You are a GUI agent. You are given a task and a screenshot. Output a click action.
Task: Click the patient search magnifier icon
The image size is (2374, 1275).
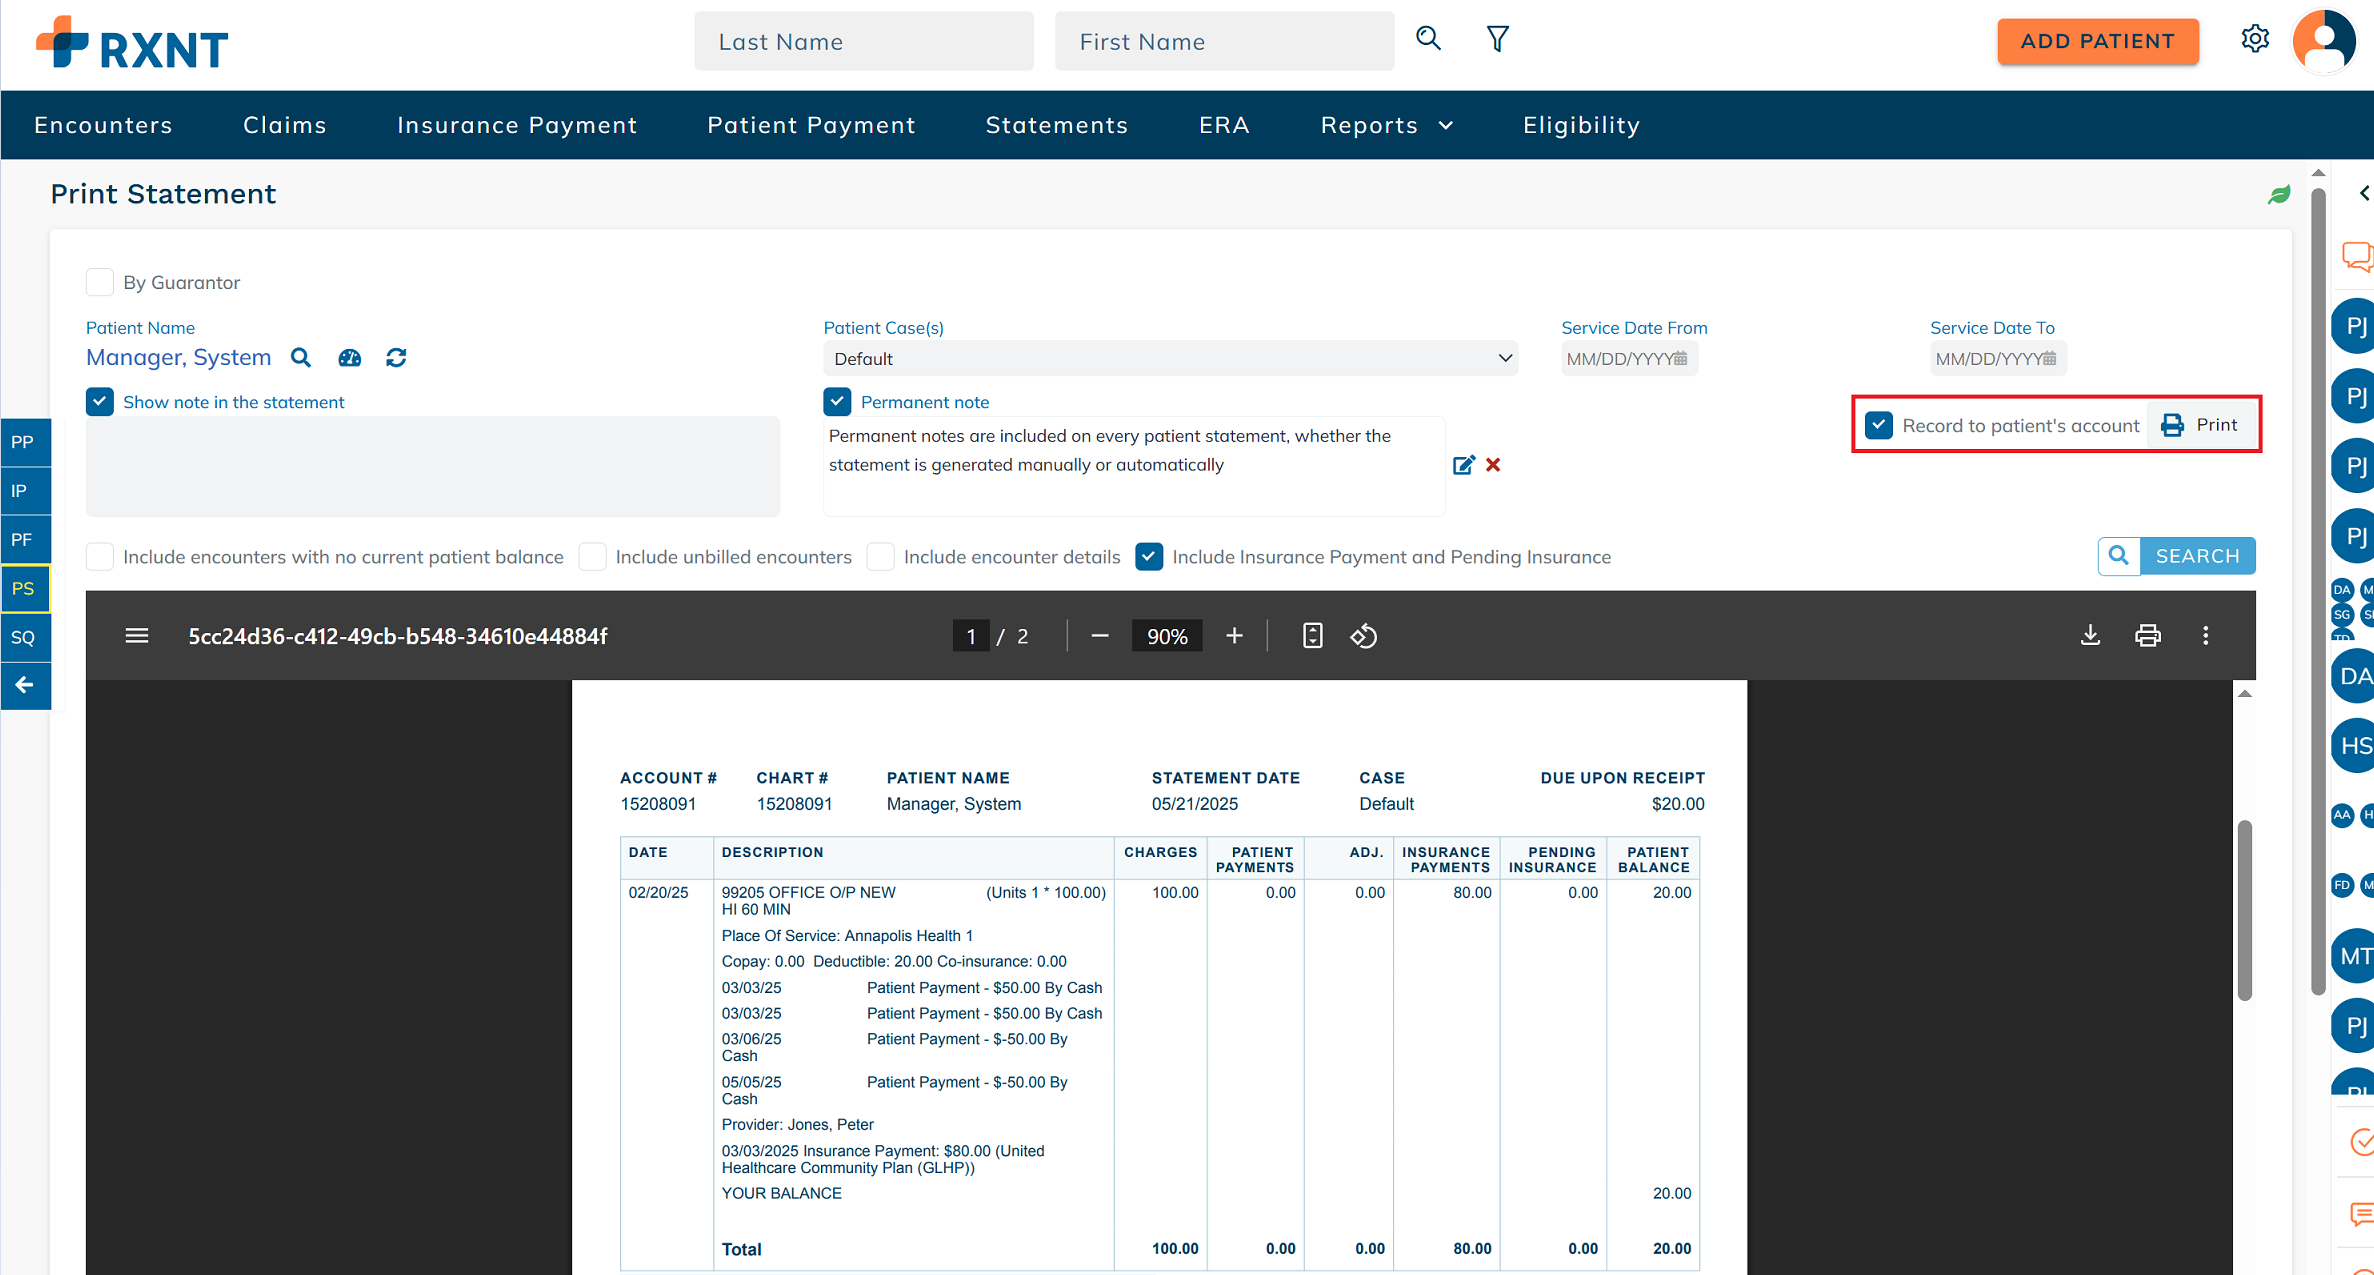[x=300, y=358]
